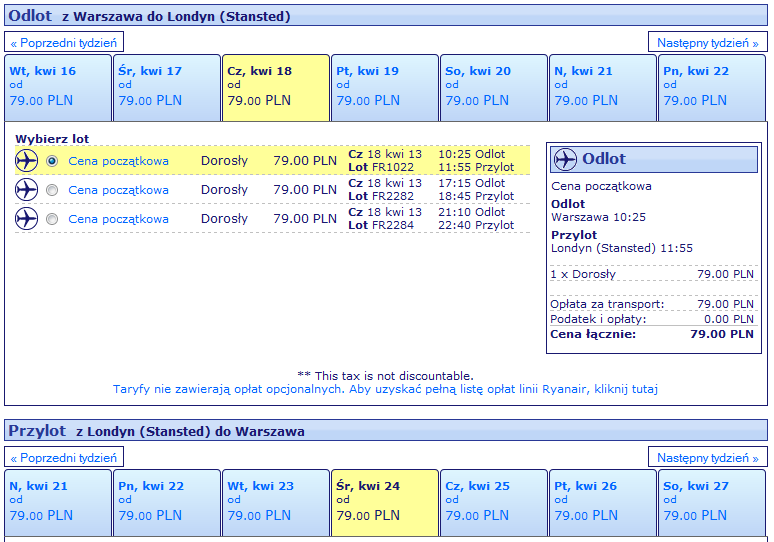Screen dimensions: 774x542
Task: Click 'Londyn (Stansted) 11:55' arrival text
Action: (x=622, y=248)
